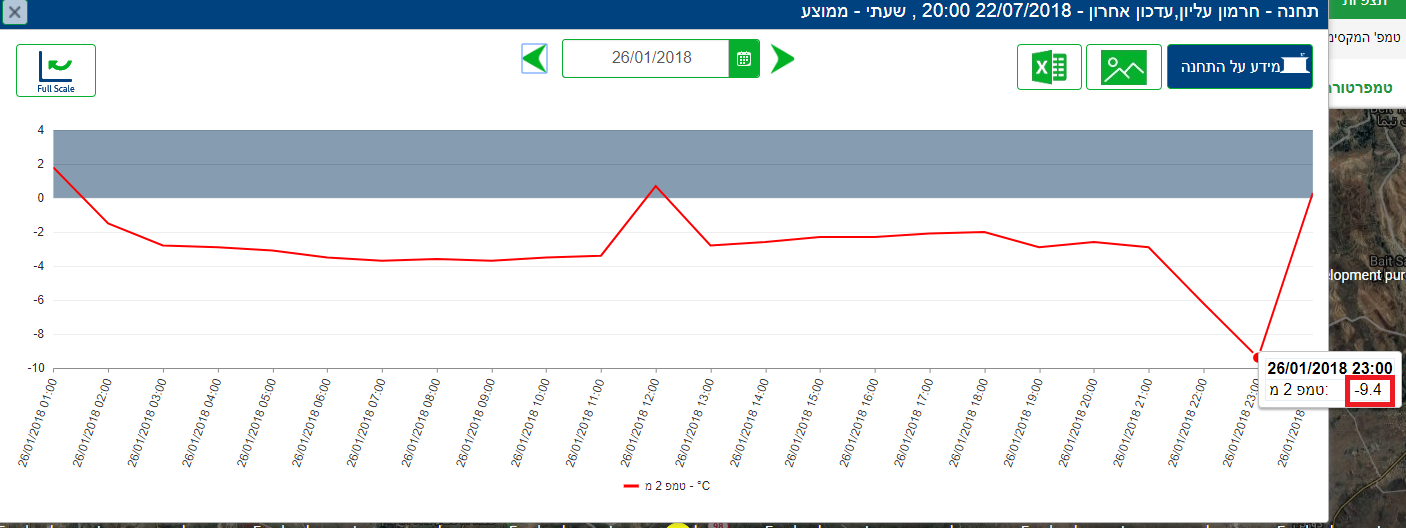The height and width of the screenshot is (528, 1406).
Task: Click the -9.4 value in tooltip
Action: (x=1370, y=391)
